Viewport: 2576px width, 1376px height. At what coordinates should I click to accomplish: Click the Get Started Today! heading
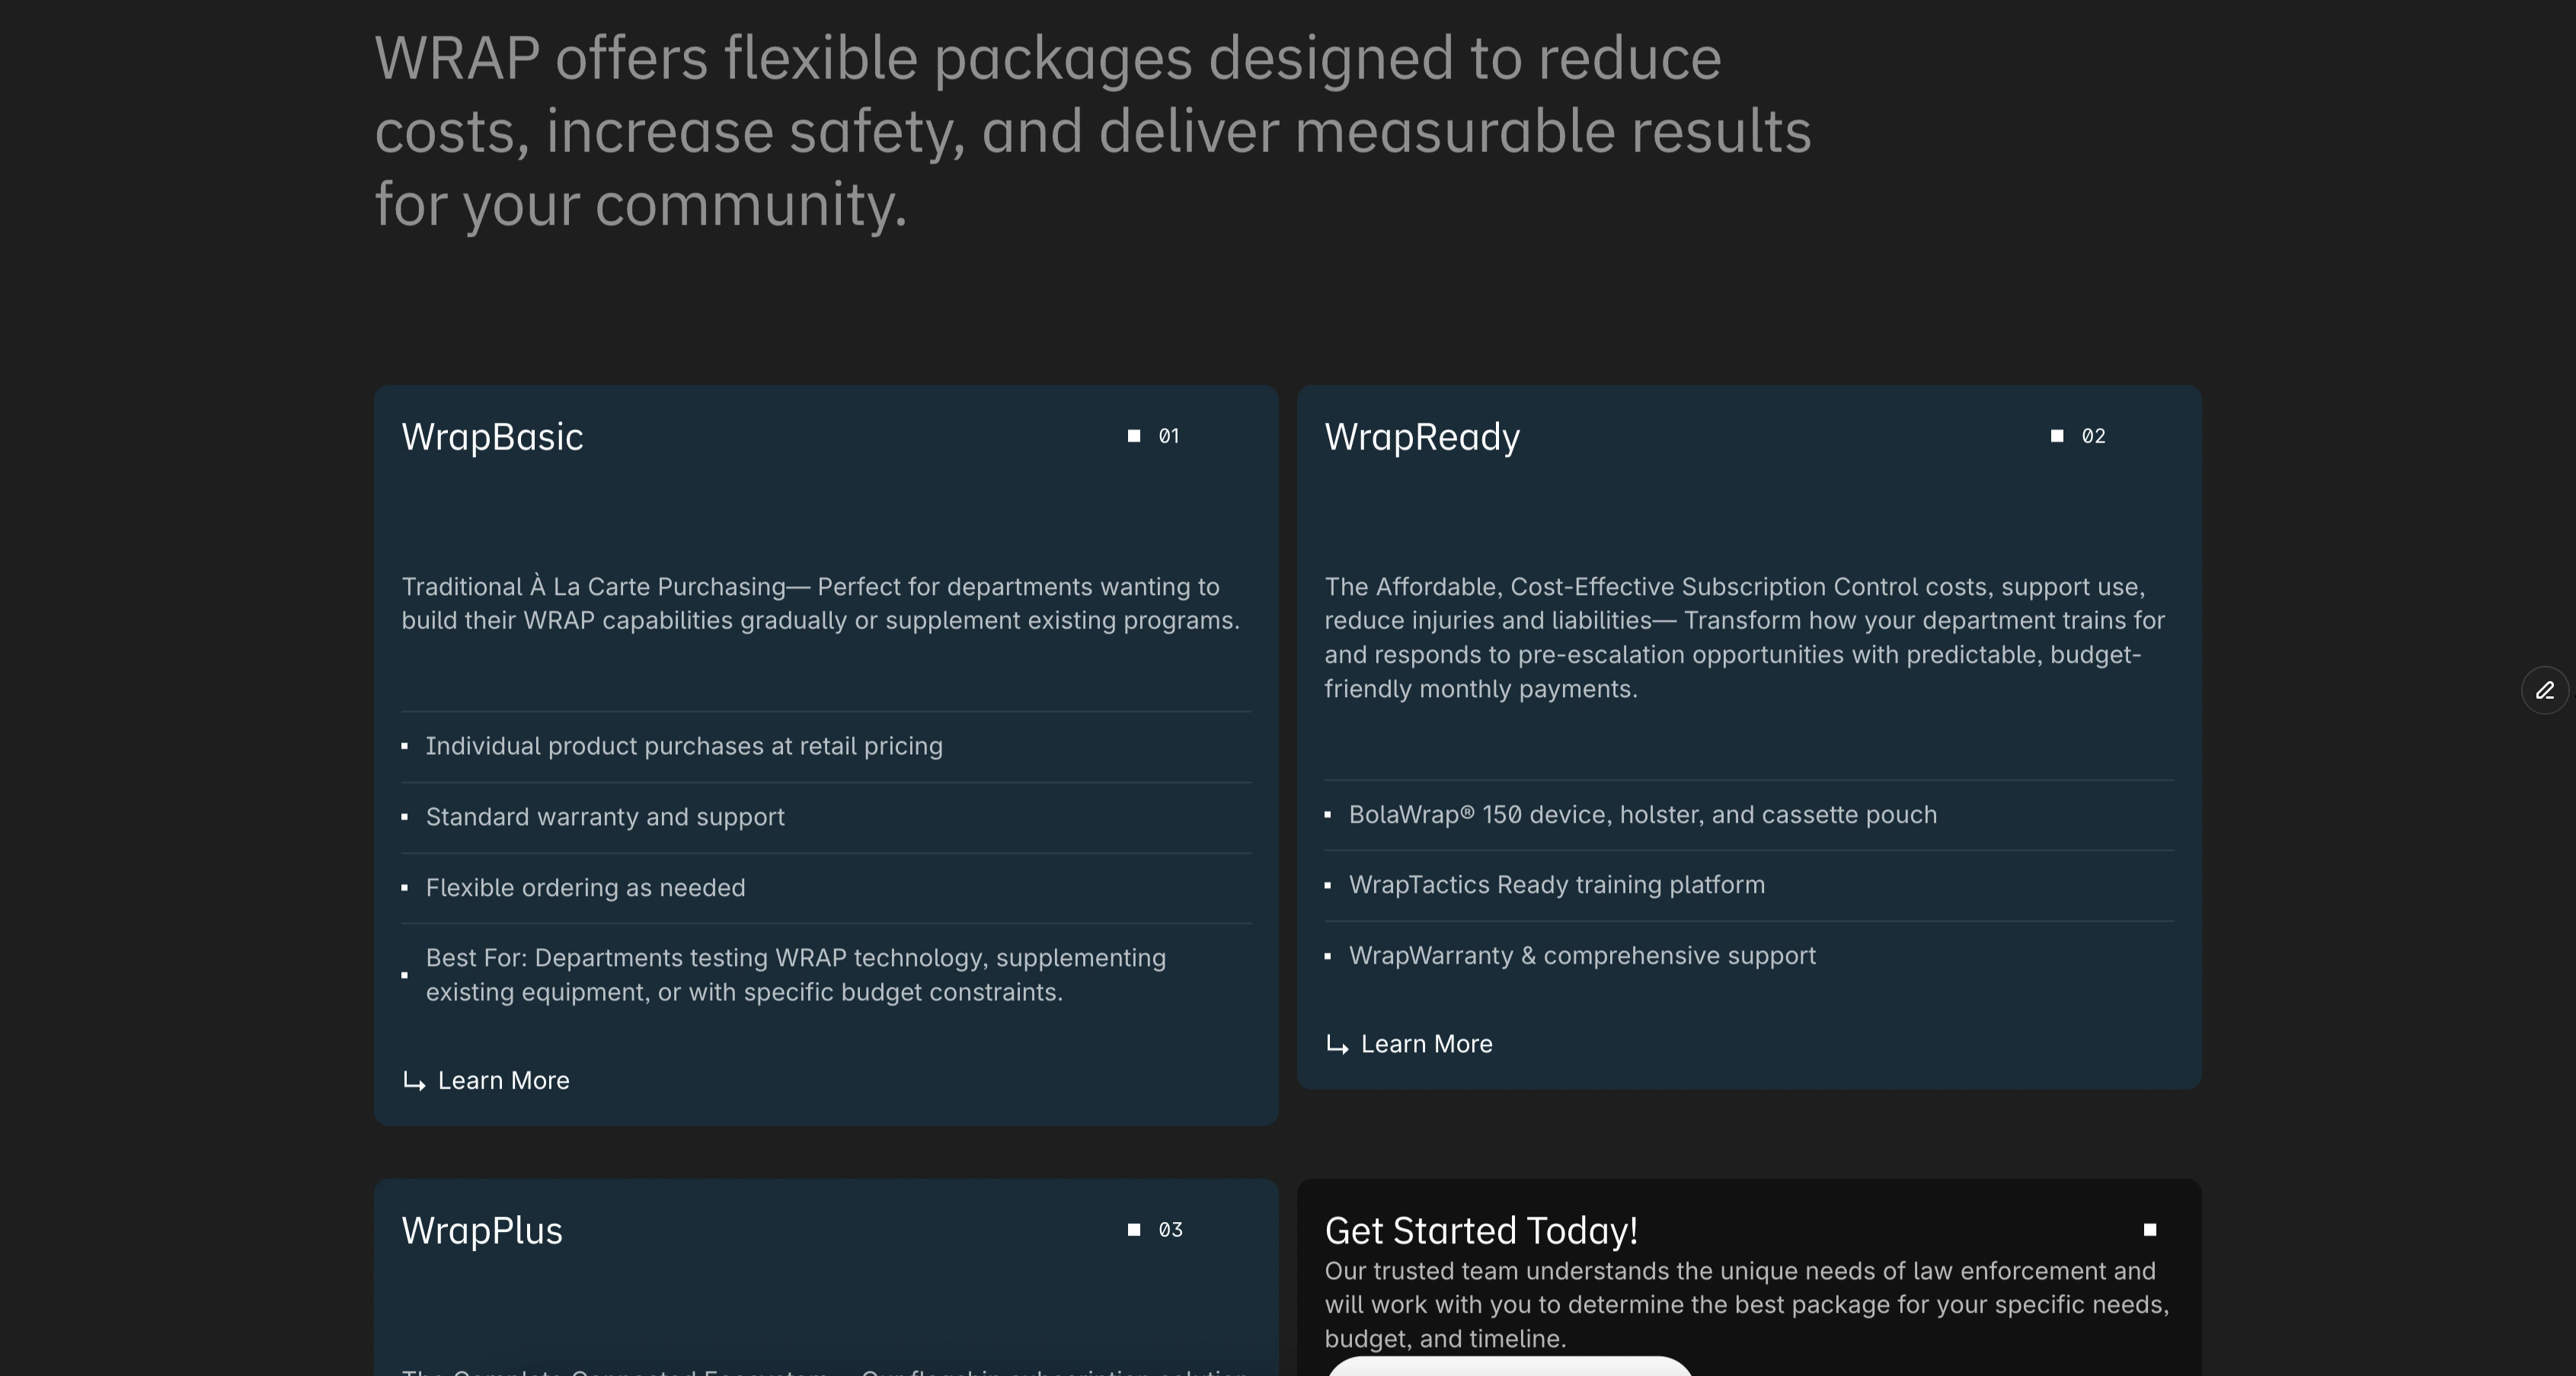coord(1481,1231)
